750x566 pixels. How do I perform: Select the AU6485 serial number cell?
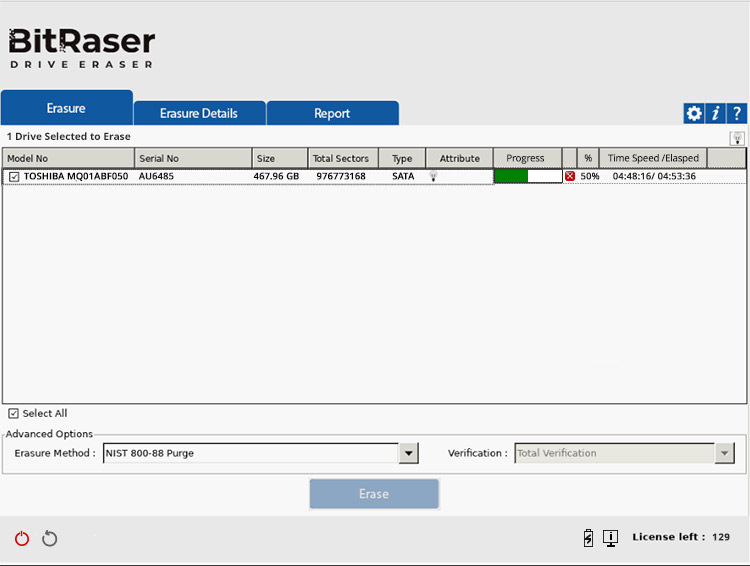156,176
